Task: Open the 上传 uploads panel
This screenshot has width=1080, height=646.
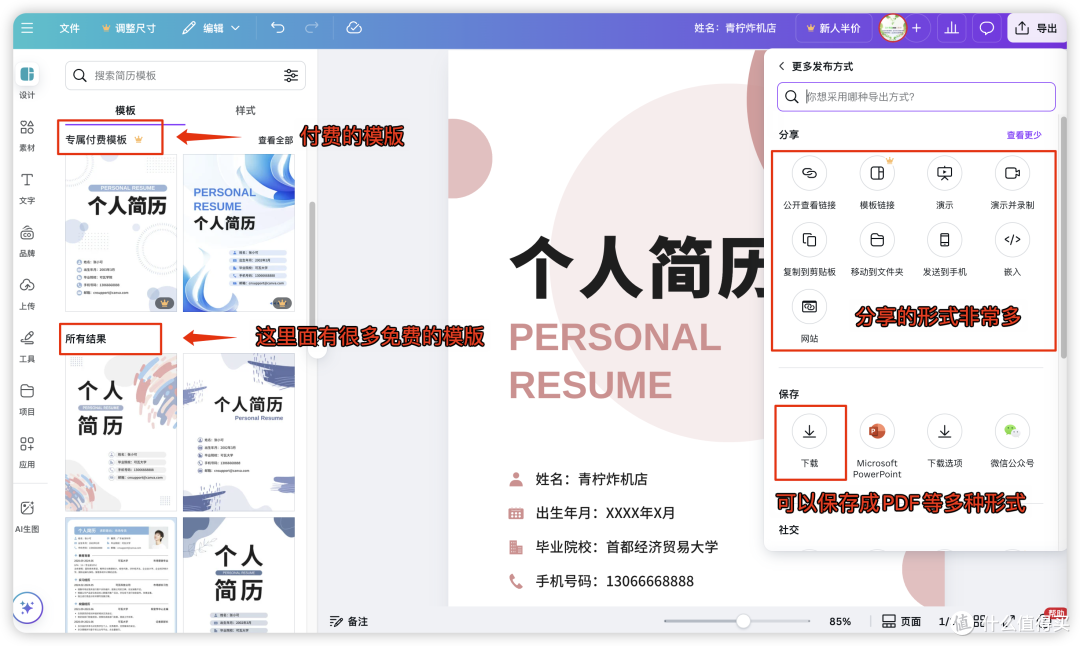Action: tap(28, 293)
